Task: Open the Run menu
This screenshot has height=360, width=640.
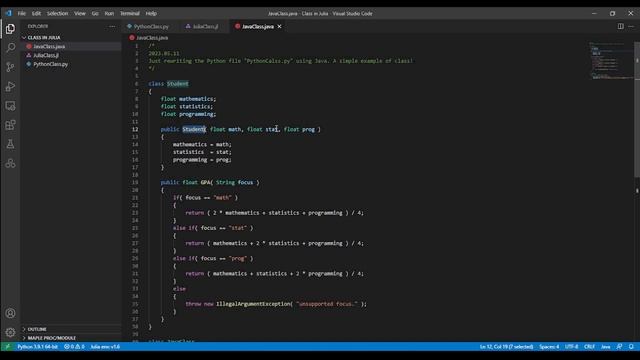Action: point(109,13)
